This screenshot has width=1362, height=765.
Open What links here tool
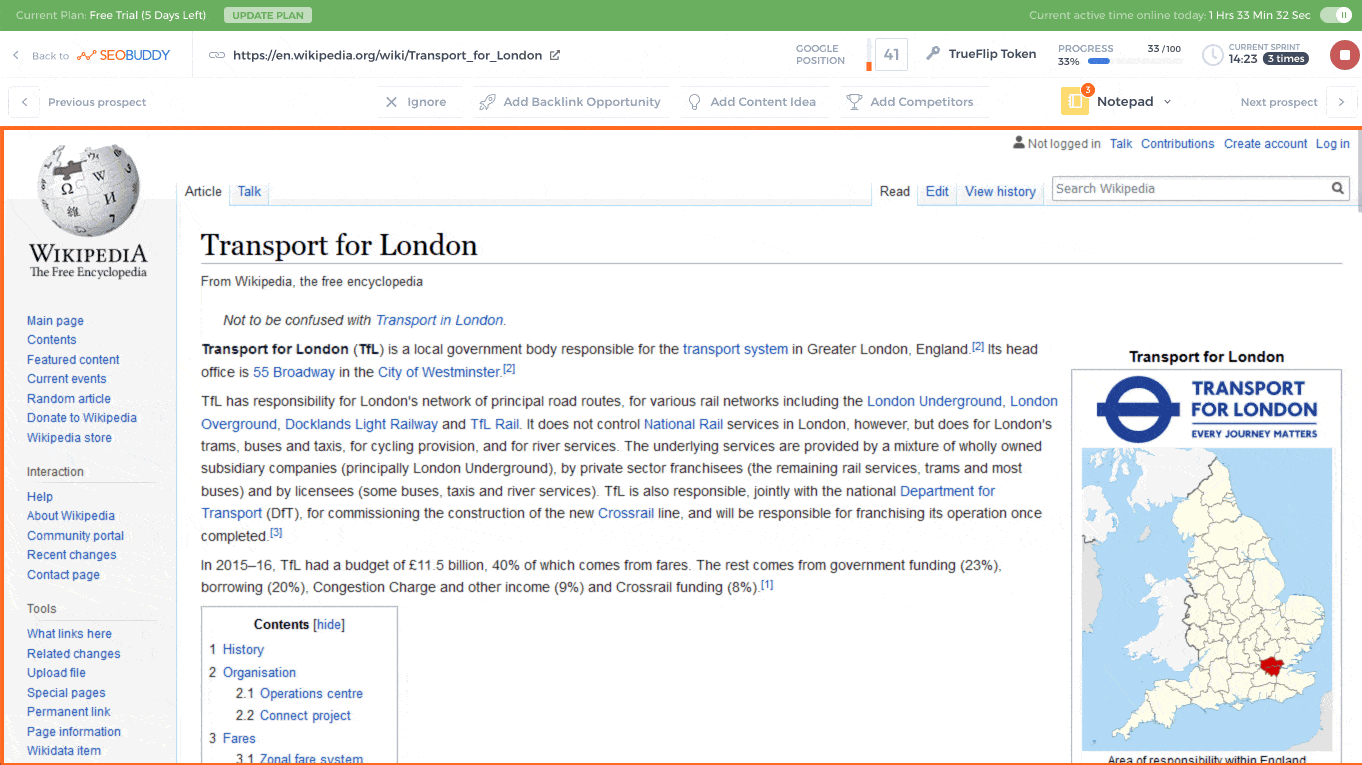tap(69, 634)
